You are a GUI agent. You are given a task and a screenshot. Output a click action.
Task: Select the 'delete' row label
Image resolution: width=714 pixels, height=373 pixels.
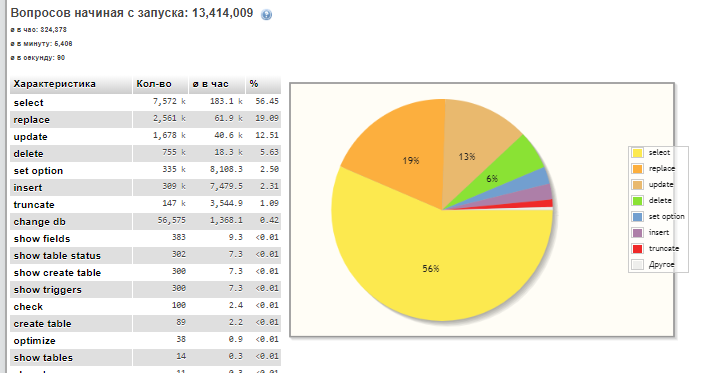(28, 154)
